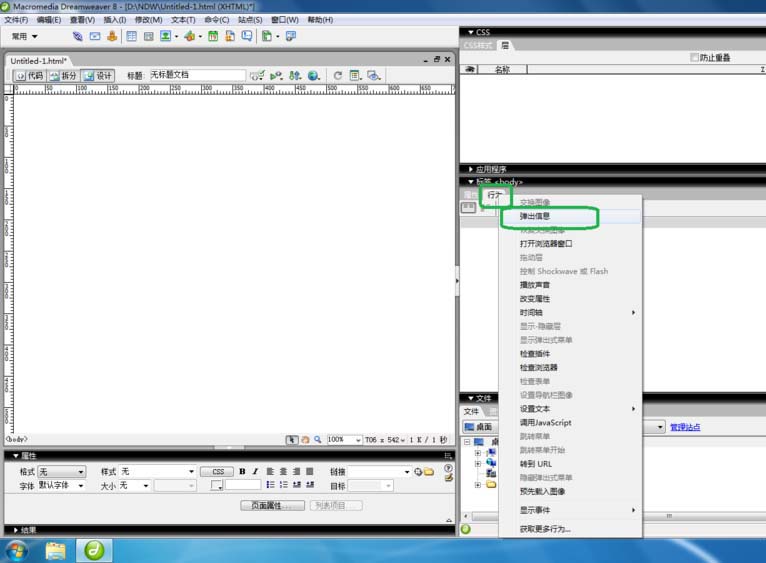
Task: Click the Italic formatting button
Action: (x=255, y=471)
